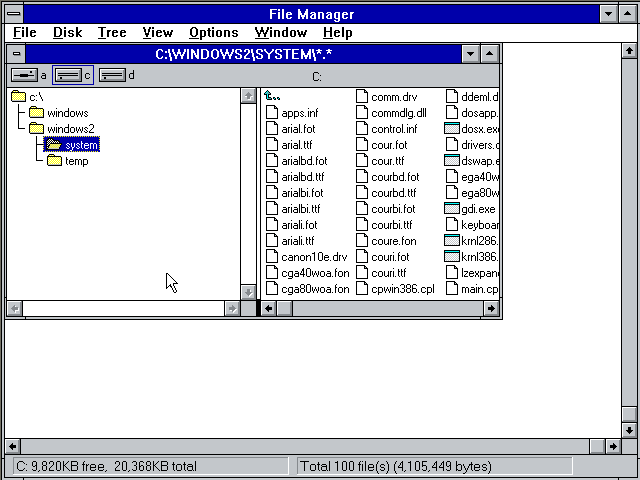640x480 pixels.
Task: Select arialbd.fot file icon
Action: coord(272,160)
